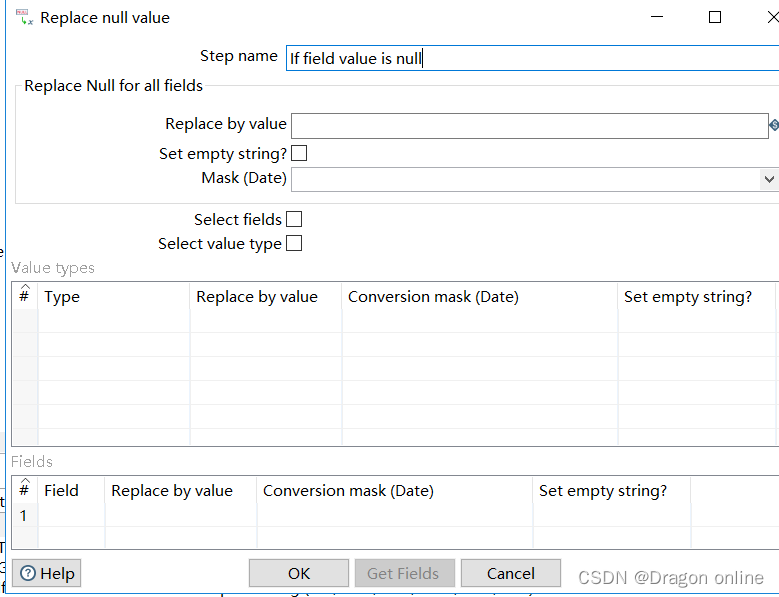Click the OK button

pos(299,573)
